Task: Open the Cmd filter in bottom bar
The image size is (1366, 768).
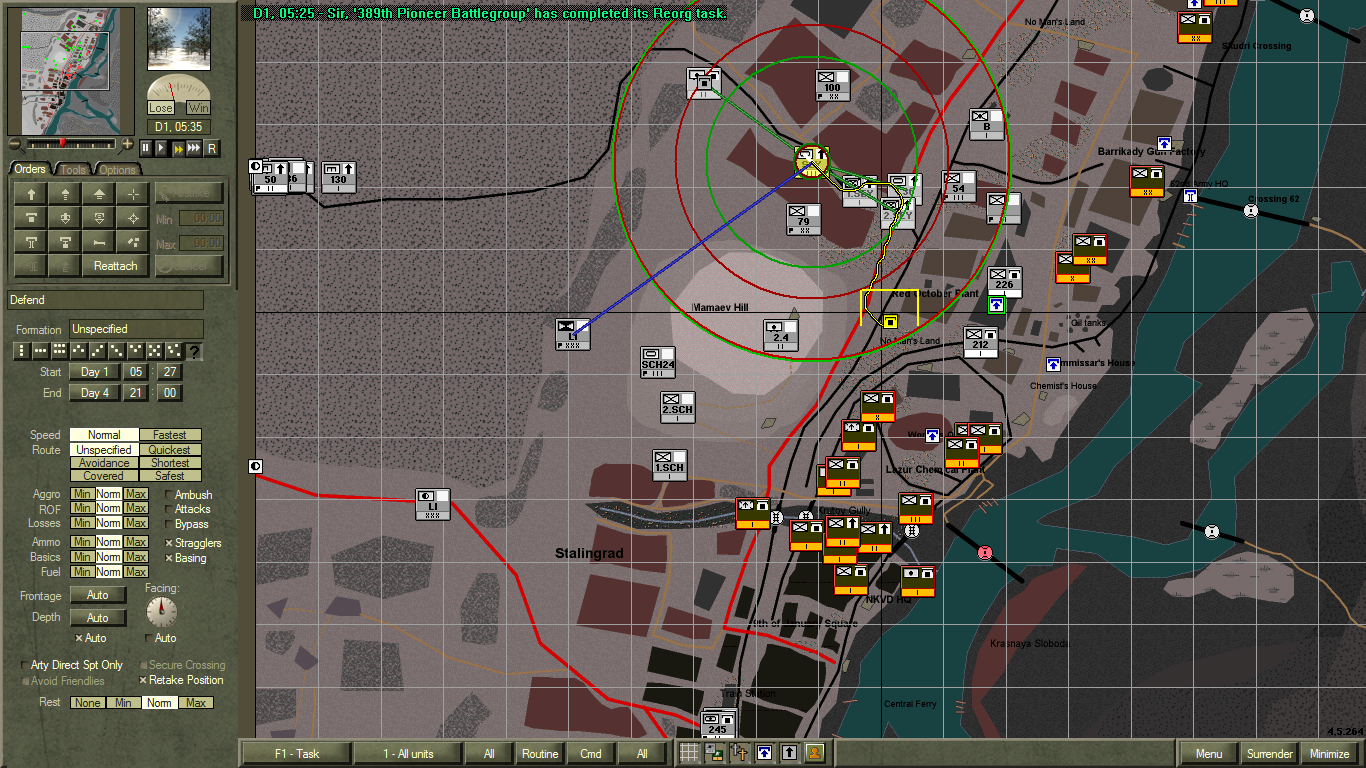Action: 591,753
